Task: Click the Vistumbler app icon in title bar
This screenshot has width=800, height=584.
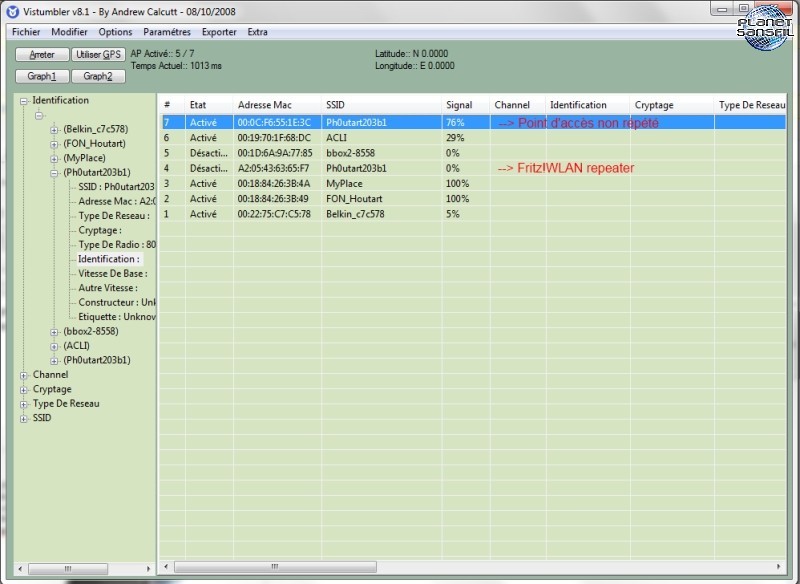Action: coord(13,11)
